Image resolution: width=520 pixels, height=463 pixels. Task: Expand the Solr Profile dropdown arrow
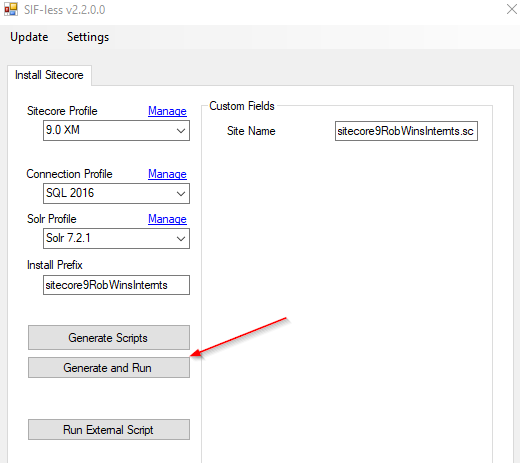[x=181, y=239]
